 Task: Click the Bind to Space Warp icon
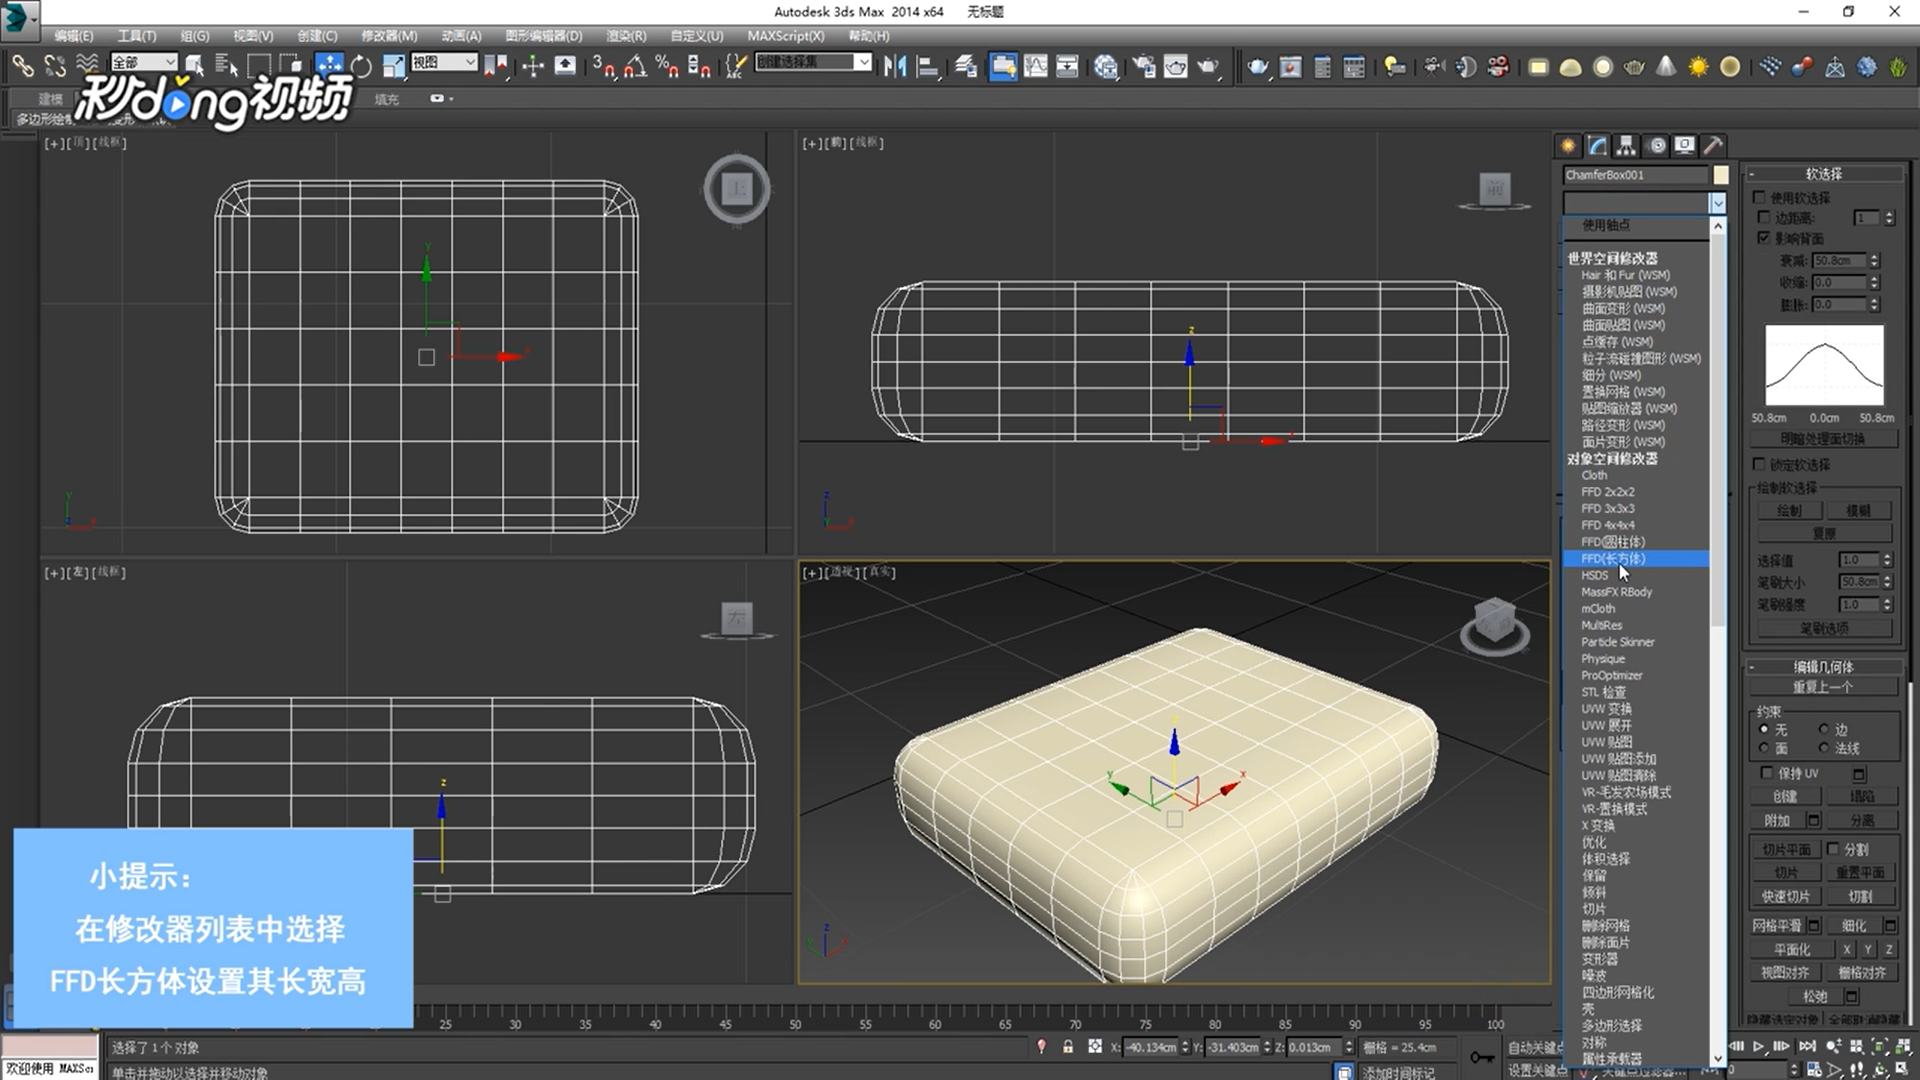pyautogui.click(x=88, y=66)
